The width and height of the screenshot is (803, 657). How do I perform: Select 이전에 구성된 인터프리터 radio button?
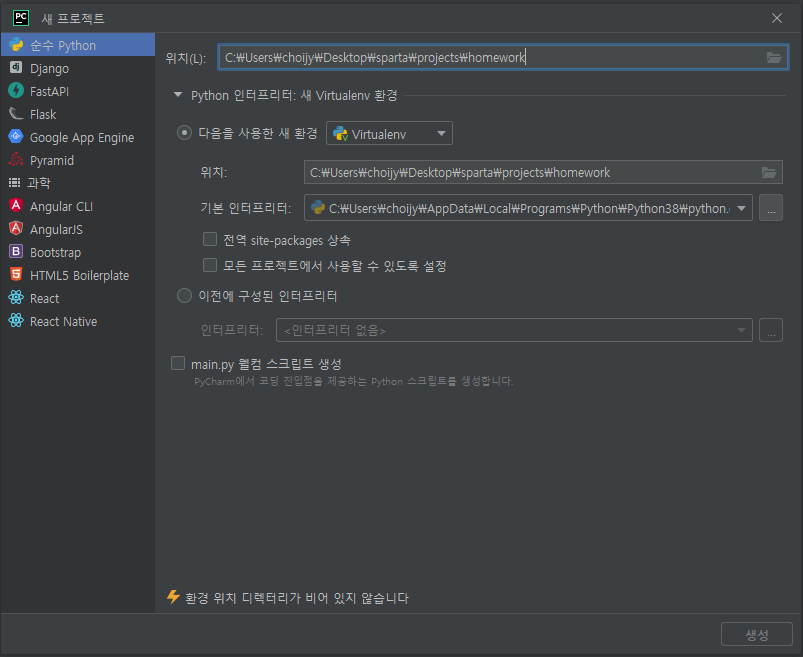[184, 295]
